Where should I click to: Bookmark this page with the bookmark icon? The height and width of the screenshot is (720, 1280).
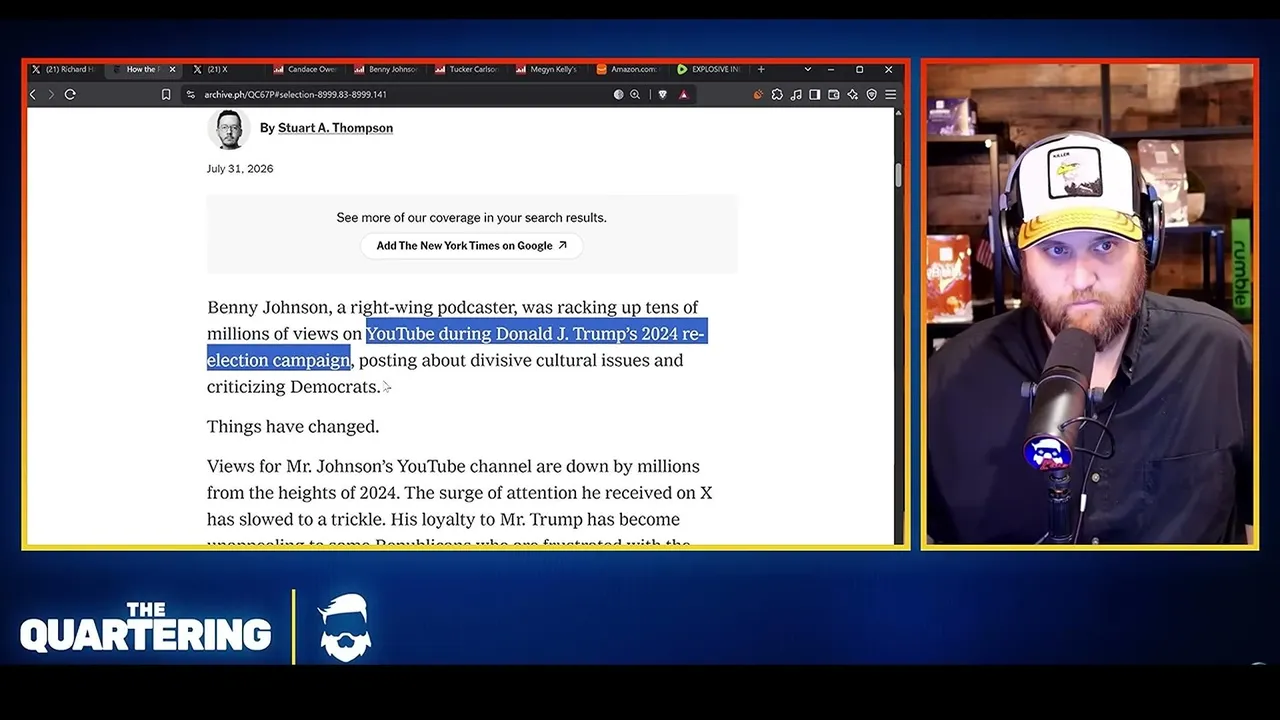[166, 94]
